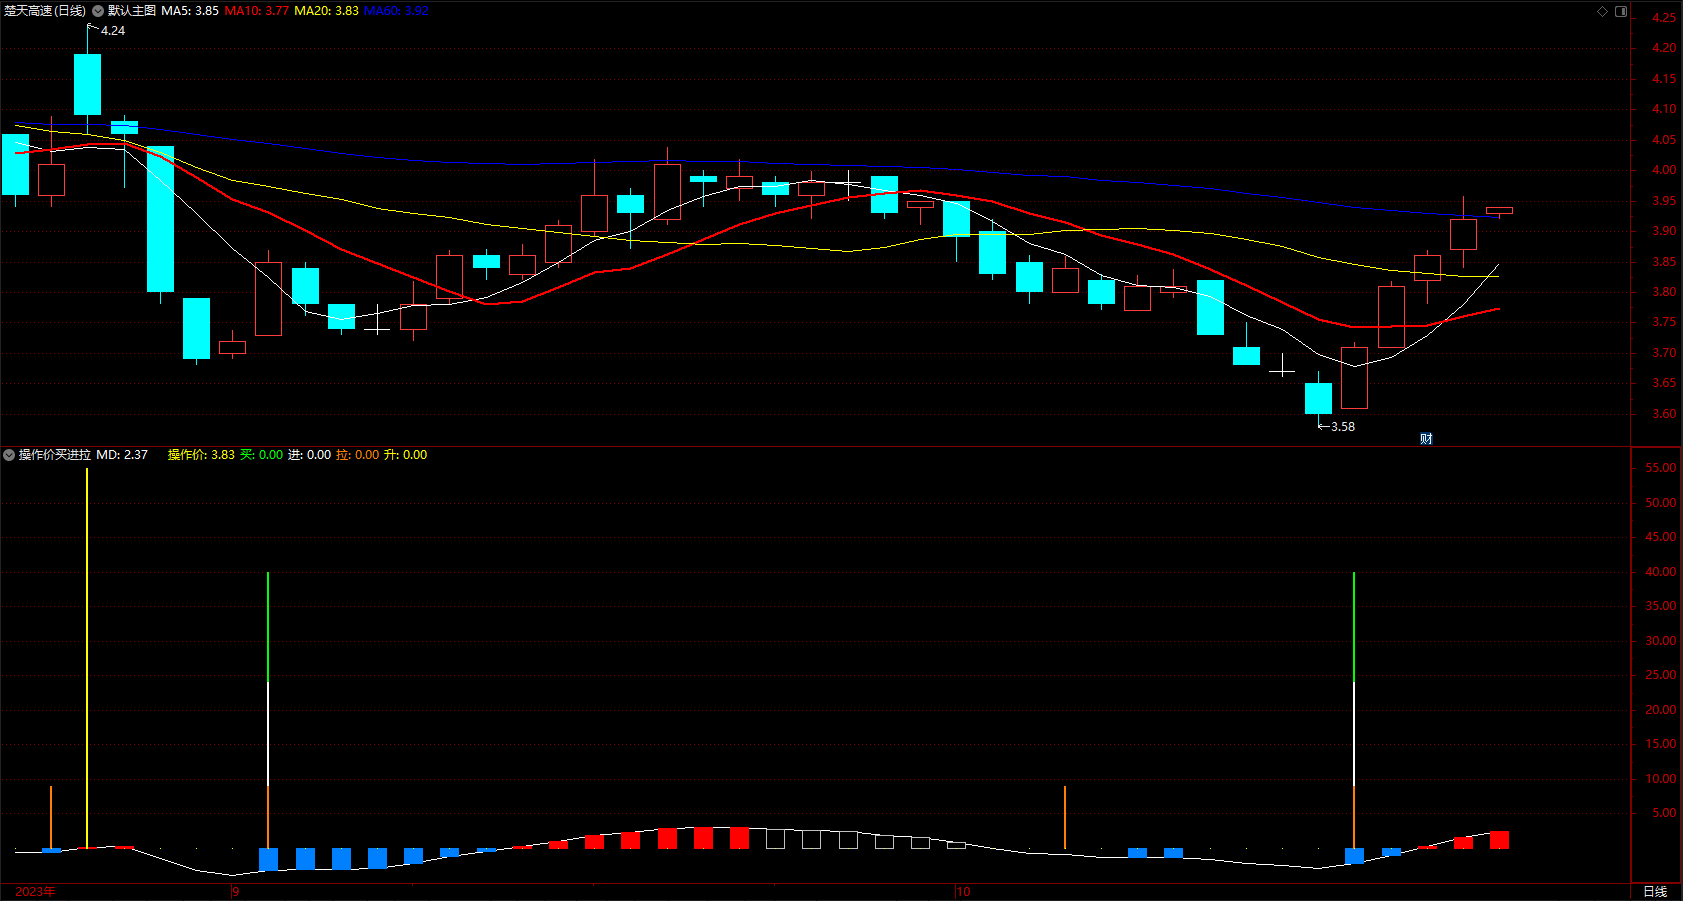Screen dimensions: 1683x901
Task: Click the 日线 period button at bottom right
Action: click(1655, 891)
